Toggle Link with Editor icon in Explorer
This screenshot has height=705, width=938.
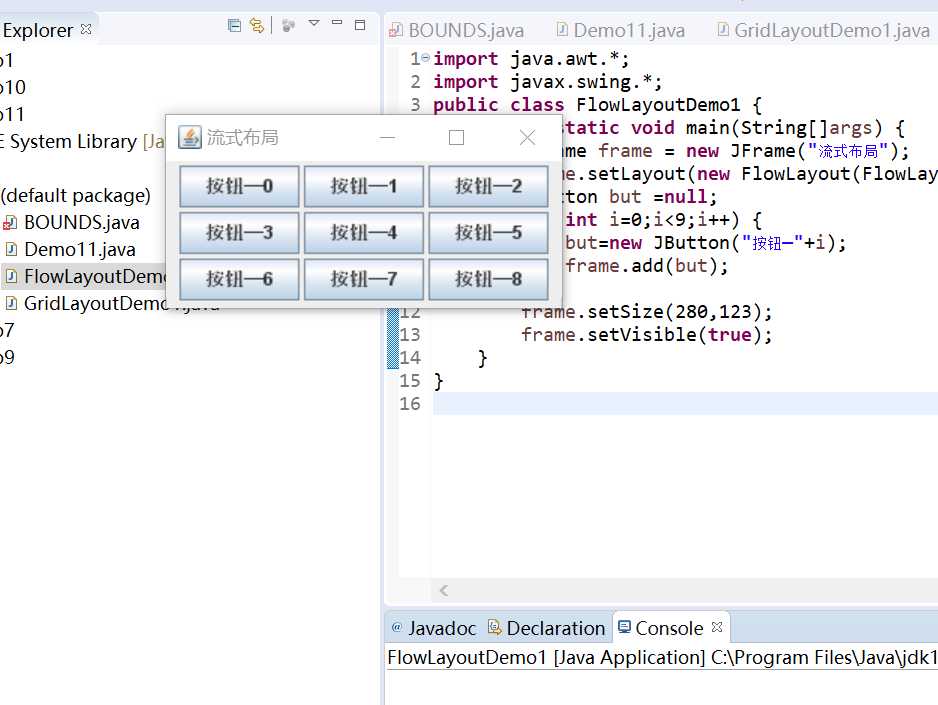coord(257,25)
